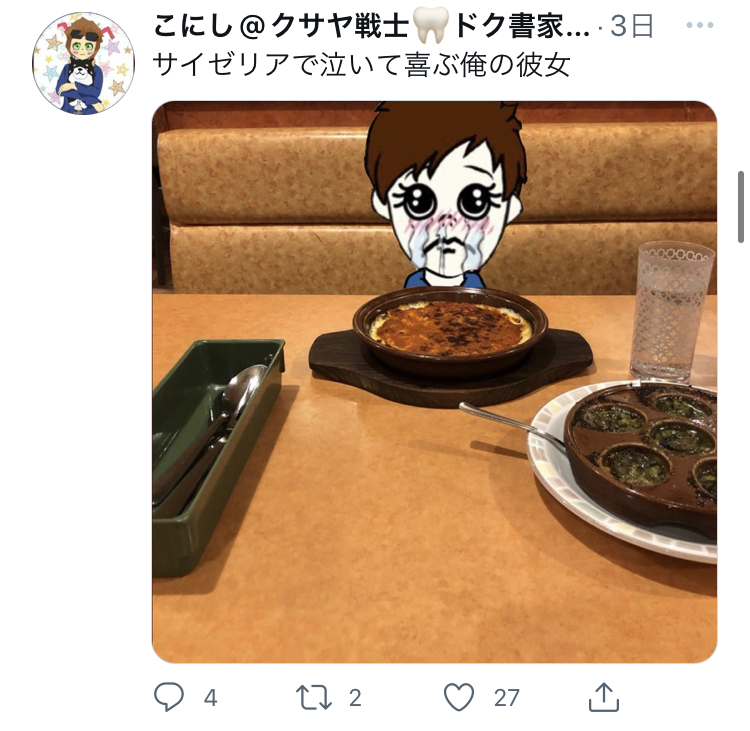Click the retweet count 2

click(x=354, y=698)
